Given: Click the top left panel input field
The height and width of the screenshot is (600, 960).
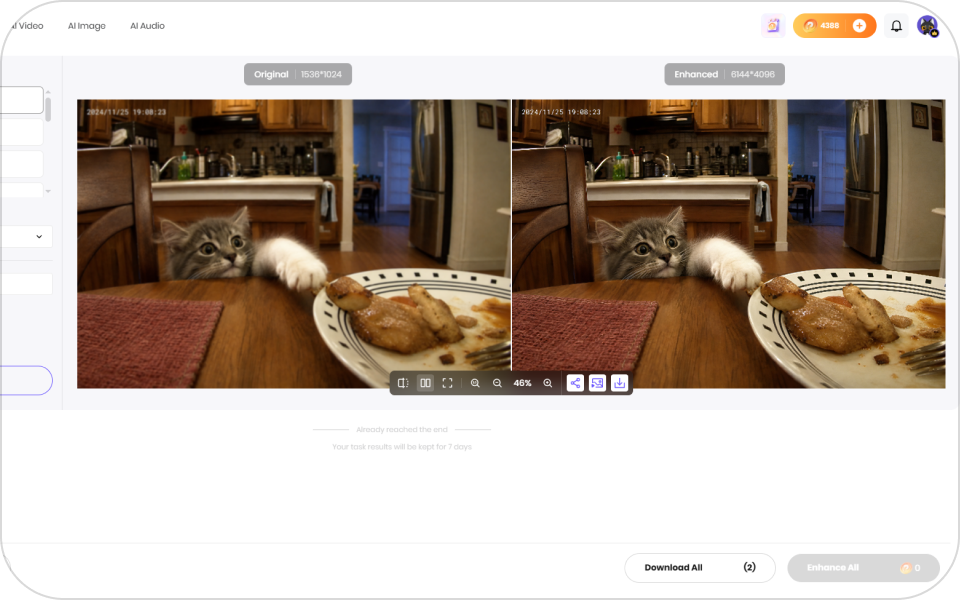Looking at the screenshot, I should [22, 100].
